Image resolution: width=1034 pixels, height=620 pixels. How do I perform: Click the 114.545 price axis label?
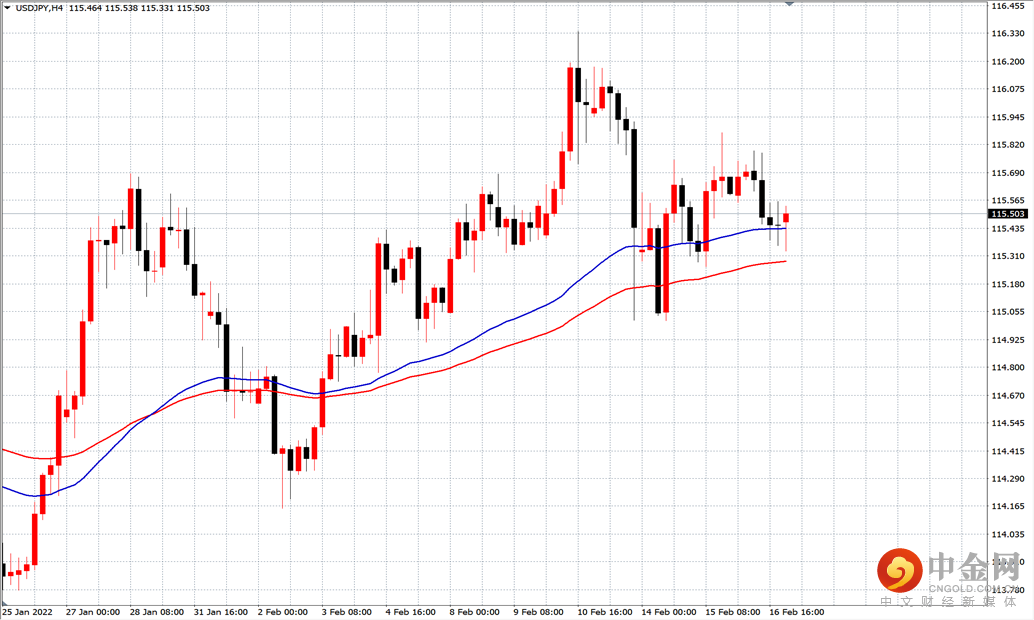[x=1008, y=423]
